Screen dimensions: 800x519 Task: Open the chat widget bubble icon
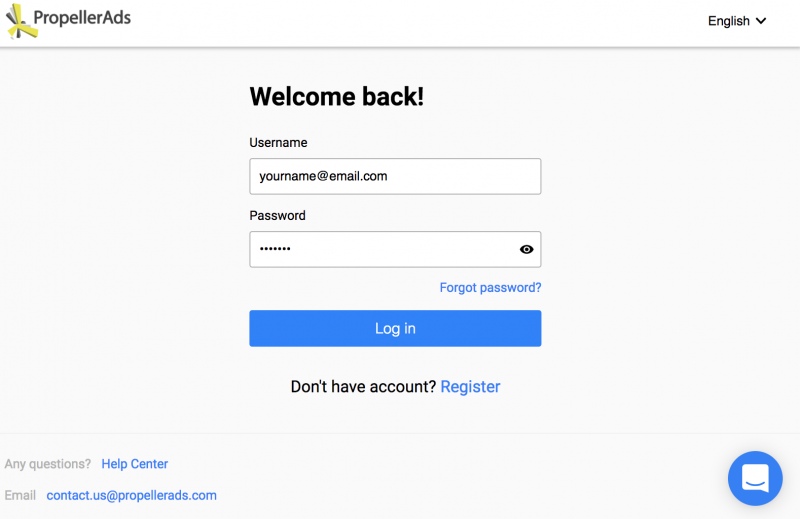click(755, 478)
